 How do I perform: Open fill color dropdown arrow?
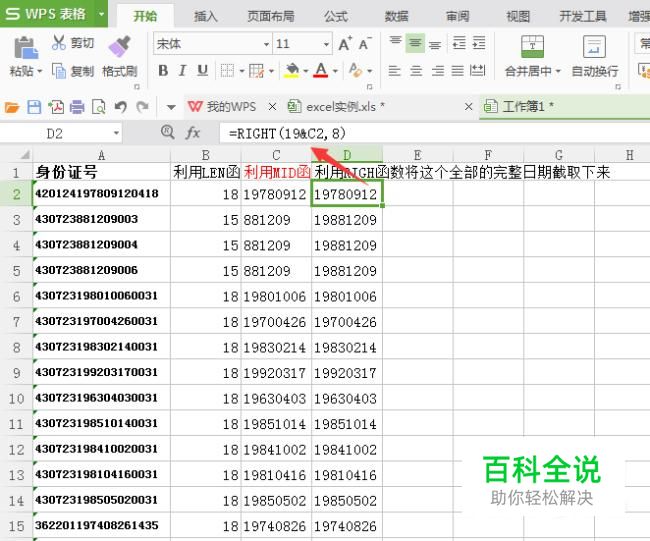pos(306,71)
